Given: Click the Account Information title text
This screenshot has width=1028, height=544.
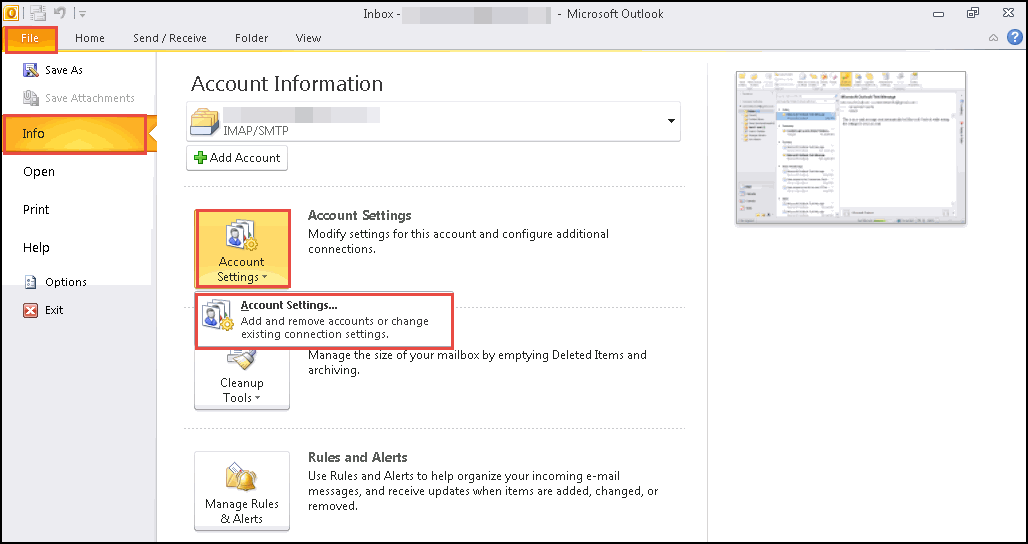Looking at the screenshot, I should (x=287, y=84).
